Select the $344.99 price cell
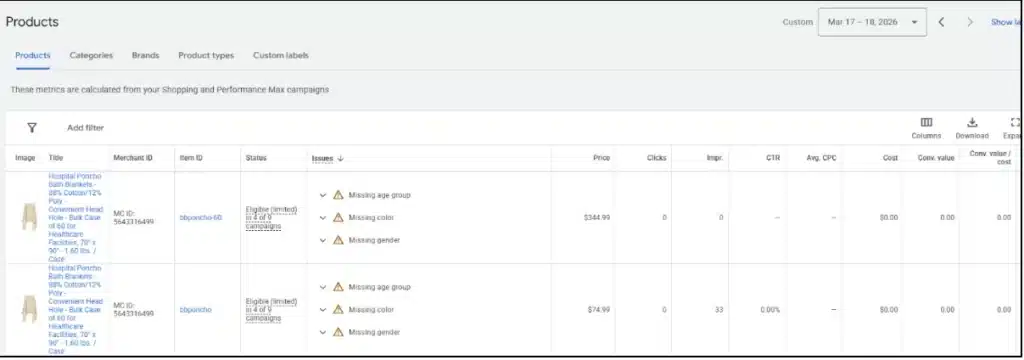The width and height of the screenshot is (1024, 360). tap(597, 218)
